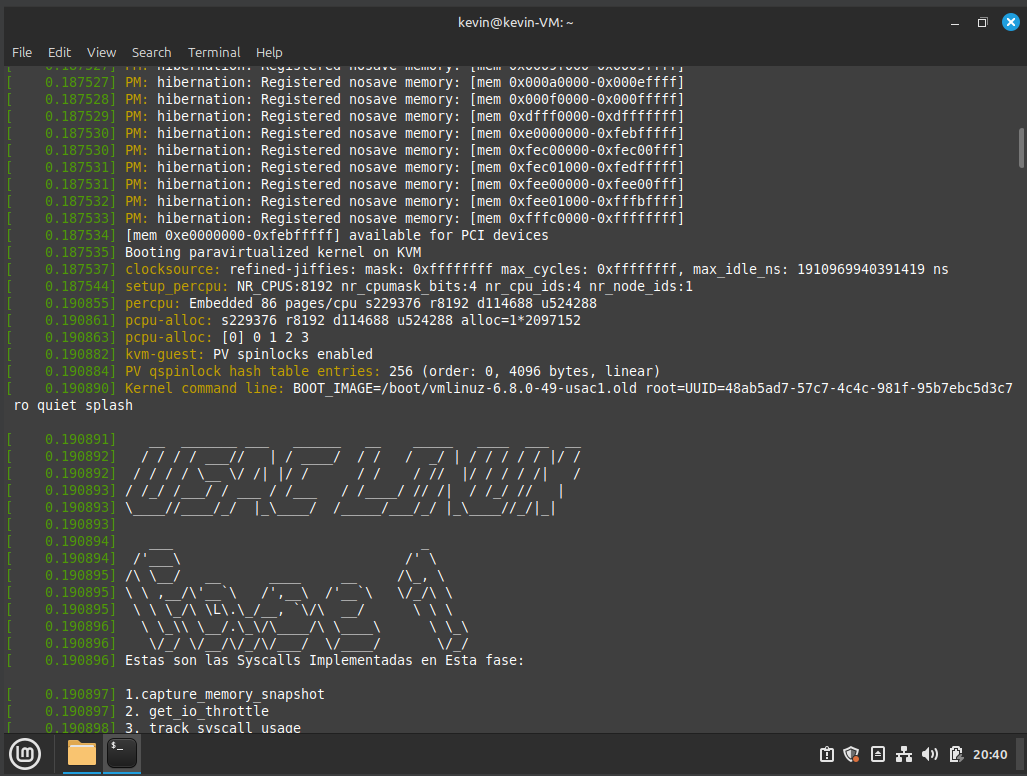Image resolution: width=1027 pixels, height=776 pixels.
Task: Click the volume speaker icon
Action: (930, 754)
